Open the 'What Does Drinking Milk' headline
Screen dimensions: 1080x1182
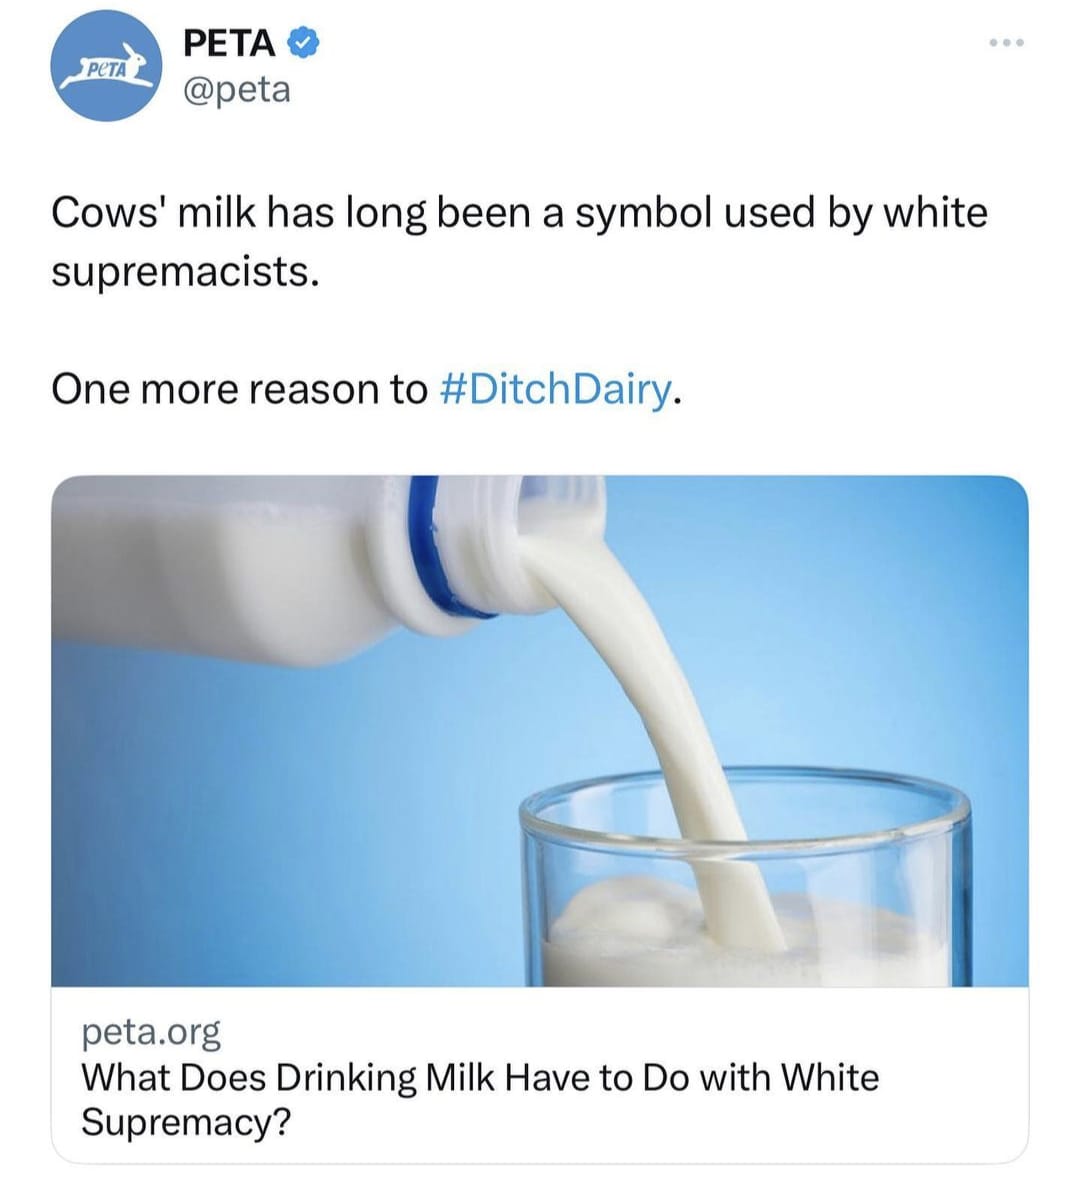[479, 1077]
